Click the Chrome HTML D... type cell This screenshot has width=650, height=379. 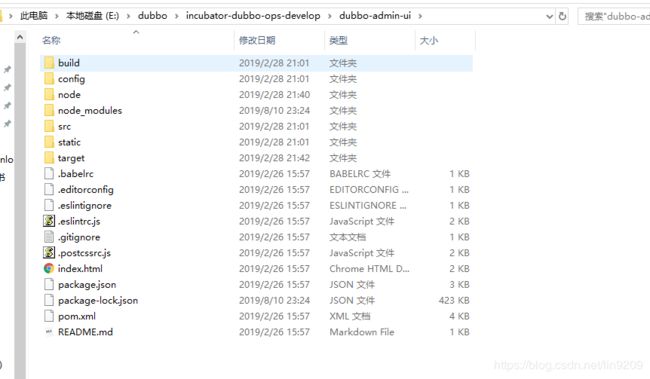[x=369, y=268]
